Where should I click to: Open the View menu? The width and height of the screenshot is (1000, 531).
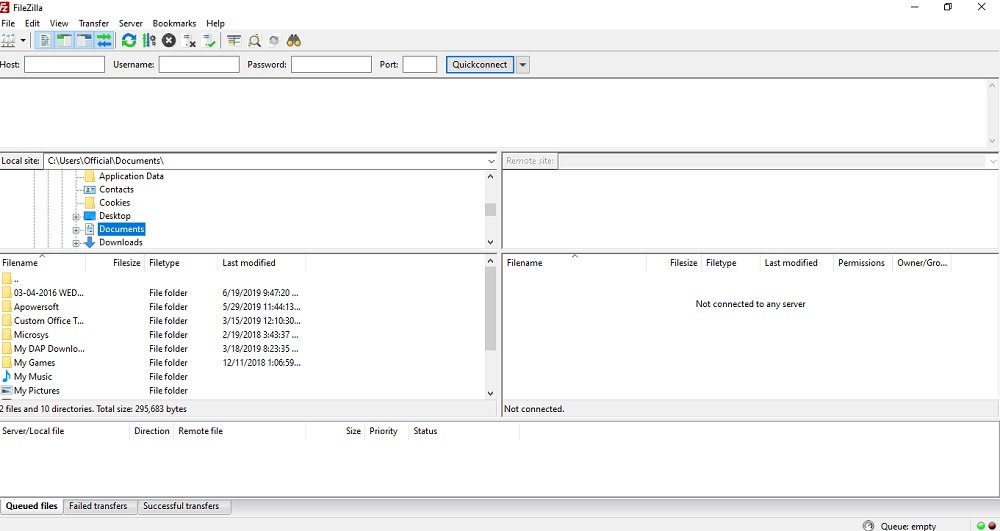59,24
